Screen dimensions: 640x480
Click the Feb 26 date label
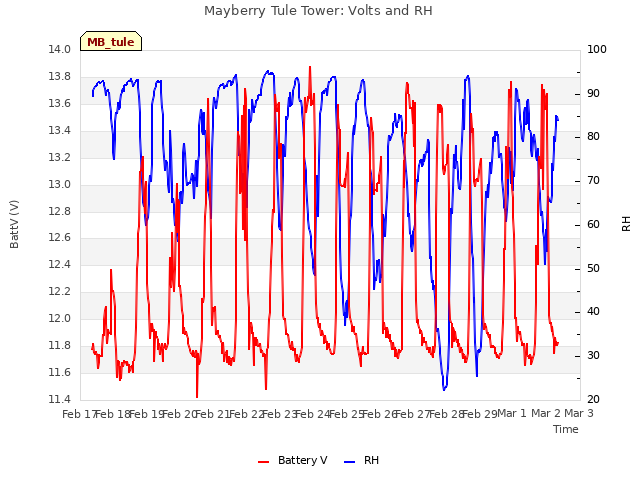pos(380,414)
